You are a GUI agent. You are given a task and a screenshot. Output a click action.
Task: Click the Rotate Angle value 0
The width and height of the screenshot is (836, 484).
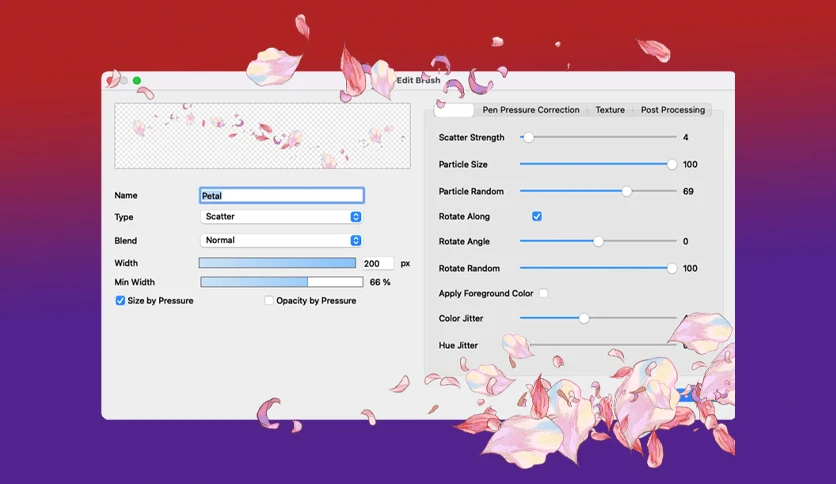point(686,241)
